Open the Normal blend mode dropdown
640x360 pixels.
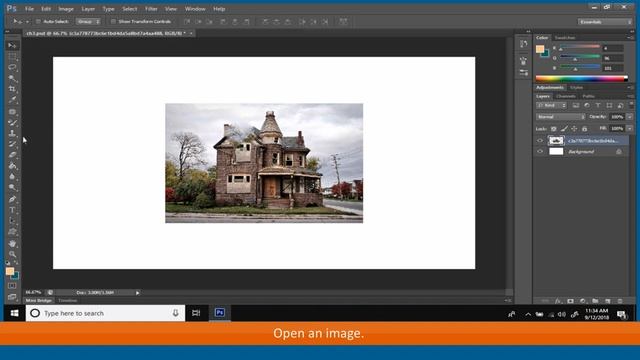point(560,117)
